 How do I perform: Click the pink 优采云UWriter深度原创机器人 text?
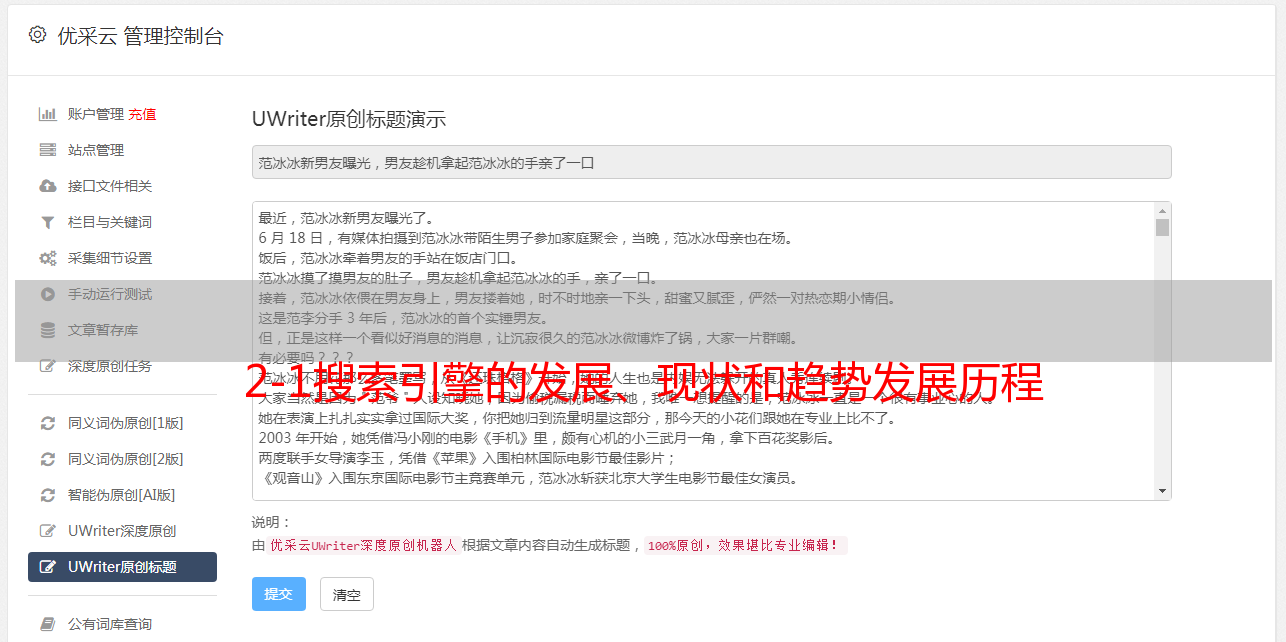click(363, 546)
